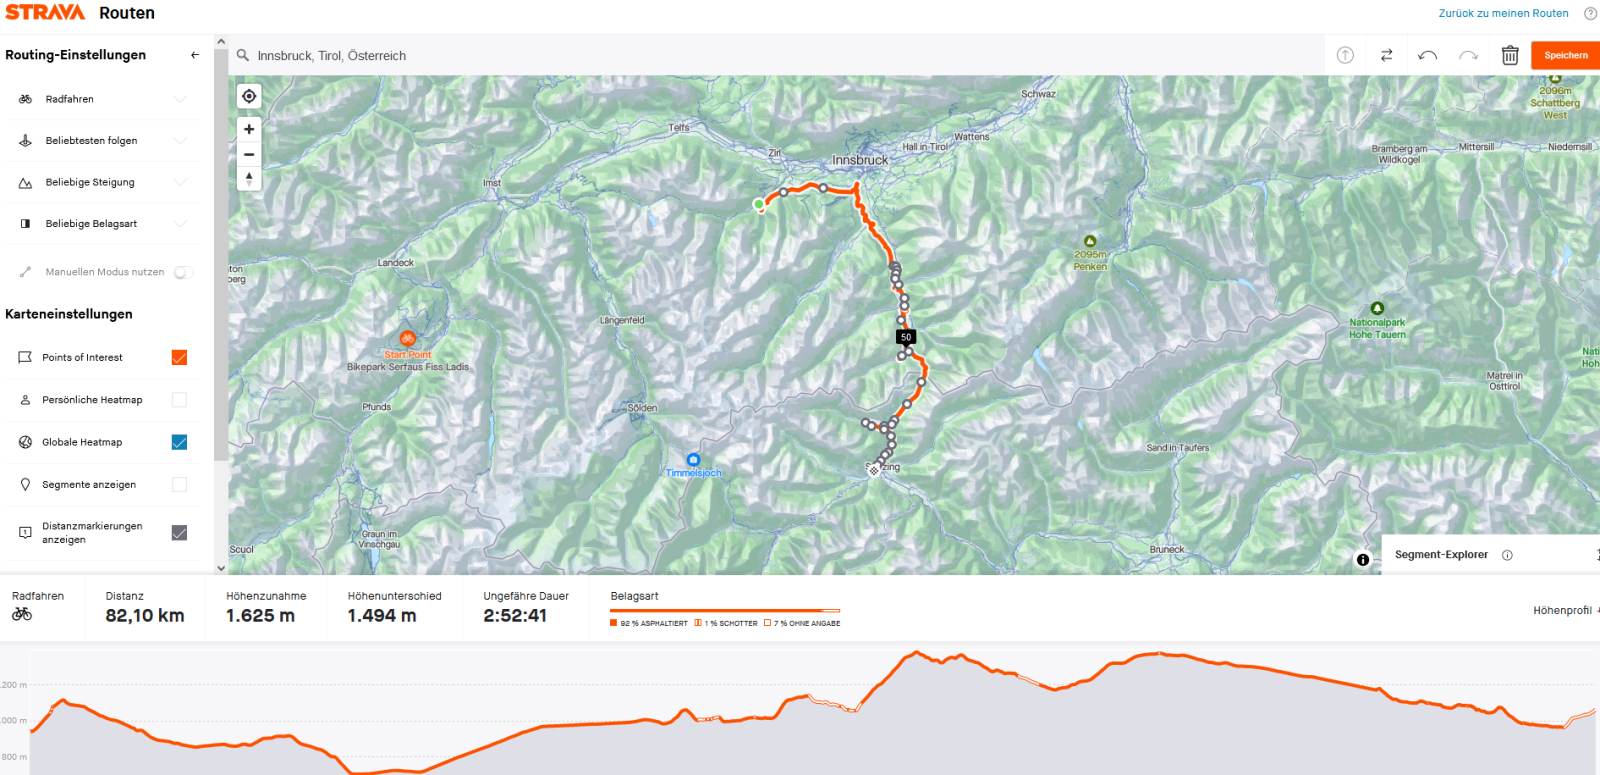Zoom out the map with minus button
This screenshot has width=1600, height=775.
249,154
